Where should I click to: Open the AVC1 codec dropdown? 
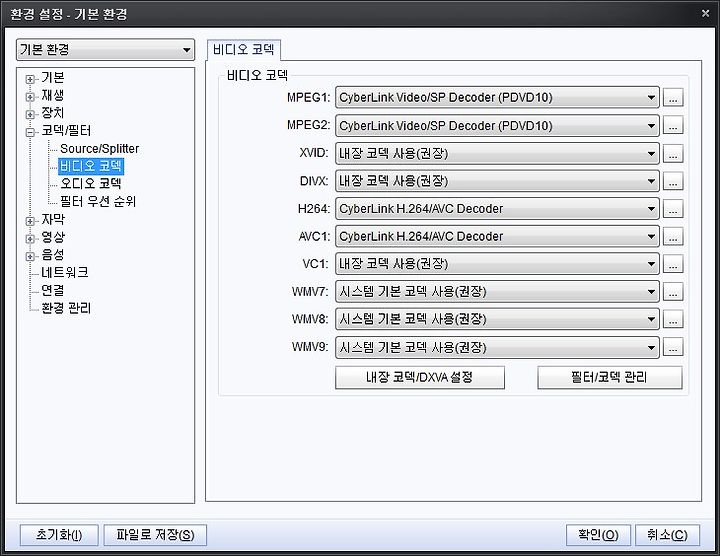497,236
